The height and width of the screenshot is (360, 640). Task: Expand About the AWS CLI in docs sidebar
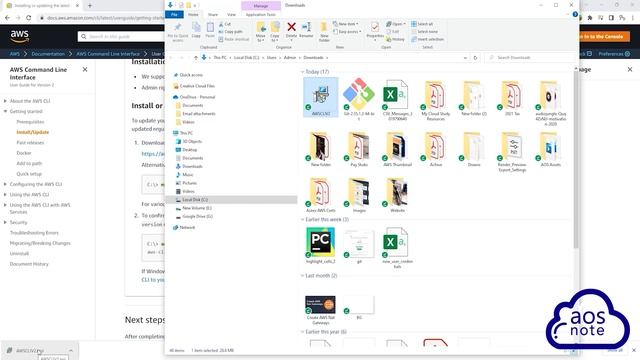[x=5, y=101]
